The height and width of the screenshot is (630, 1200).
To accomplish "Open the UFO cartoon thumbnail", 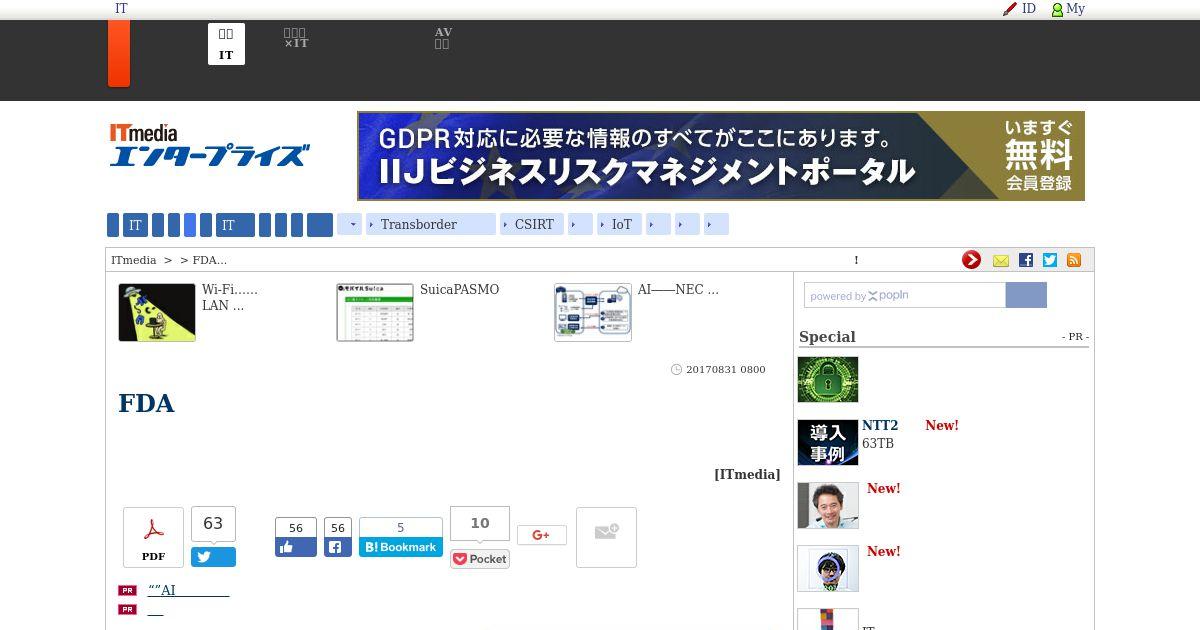I will click(x=157, y=312).
